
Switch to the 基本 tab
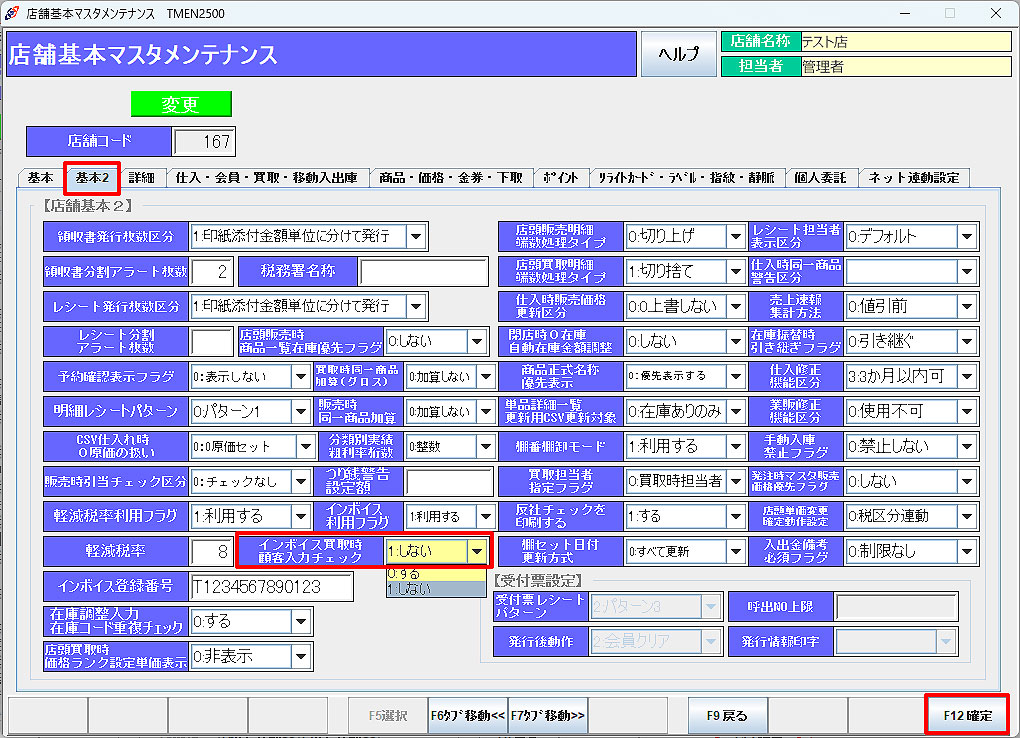tap(41, 178)
